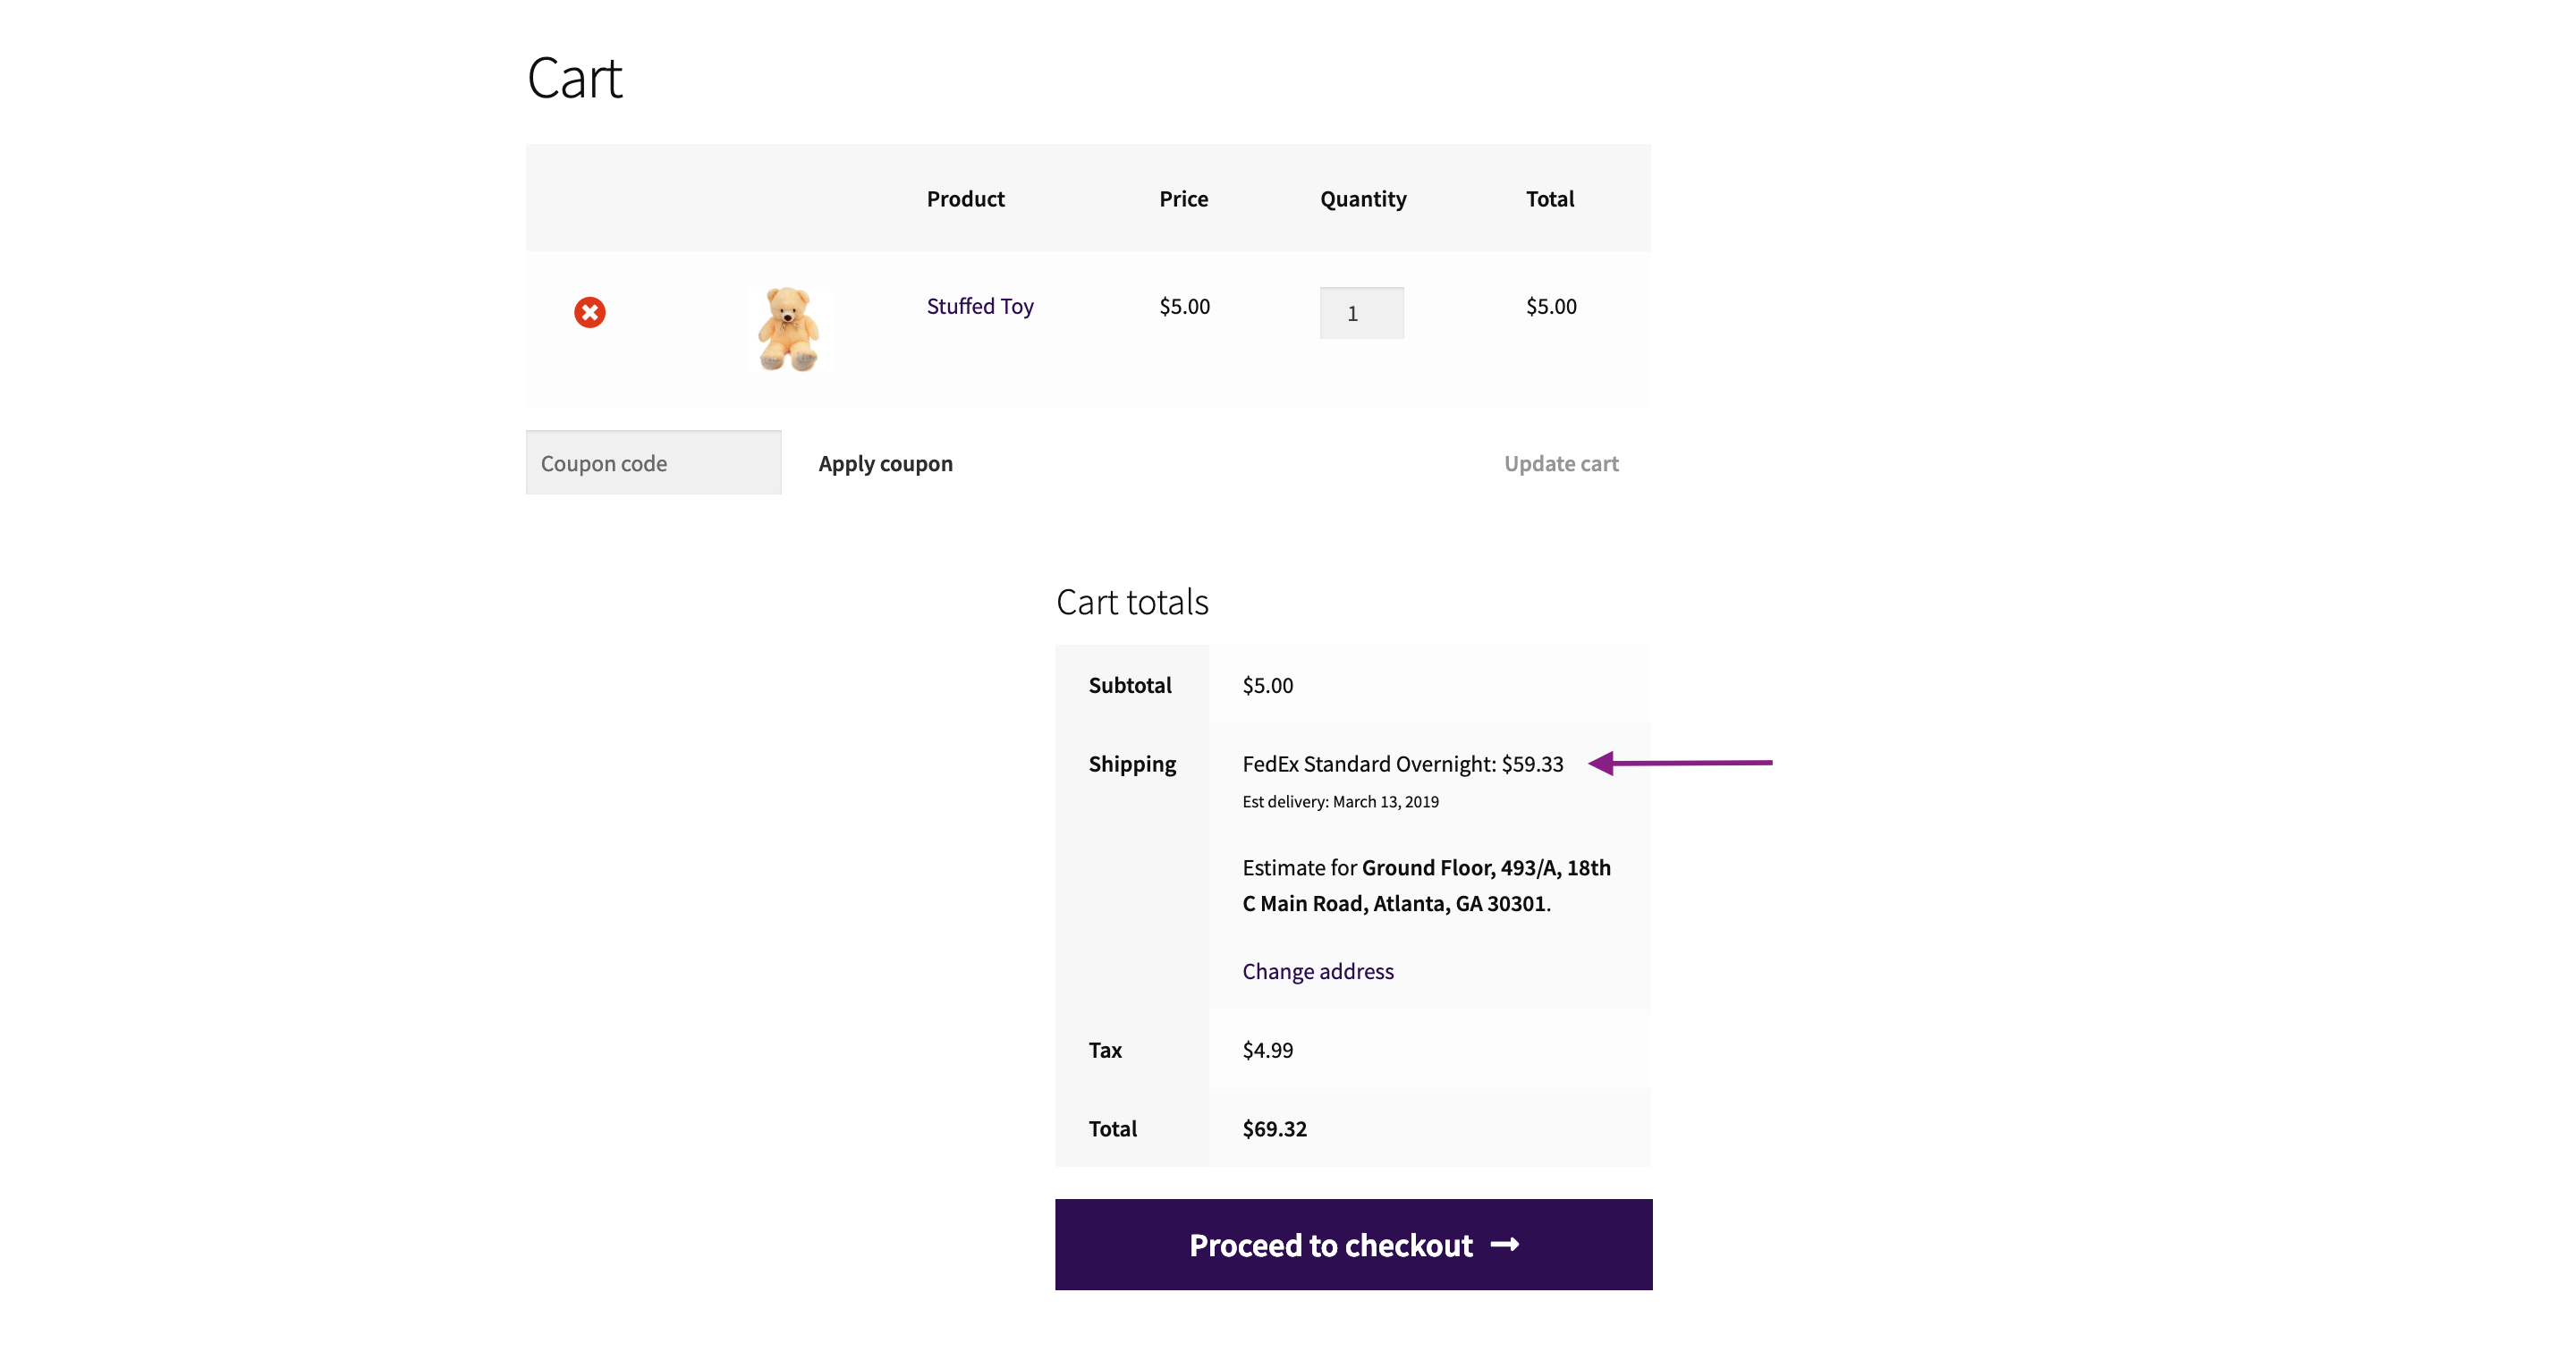This screenshot has height=1360, width=2576.
Task: Click the quantity field showing 1
Action: 1361,314
